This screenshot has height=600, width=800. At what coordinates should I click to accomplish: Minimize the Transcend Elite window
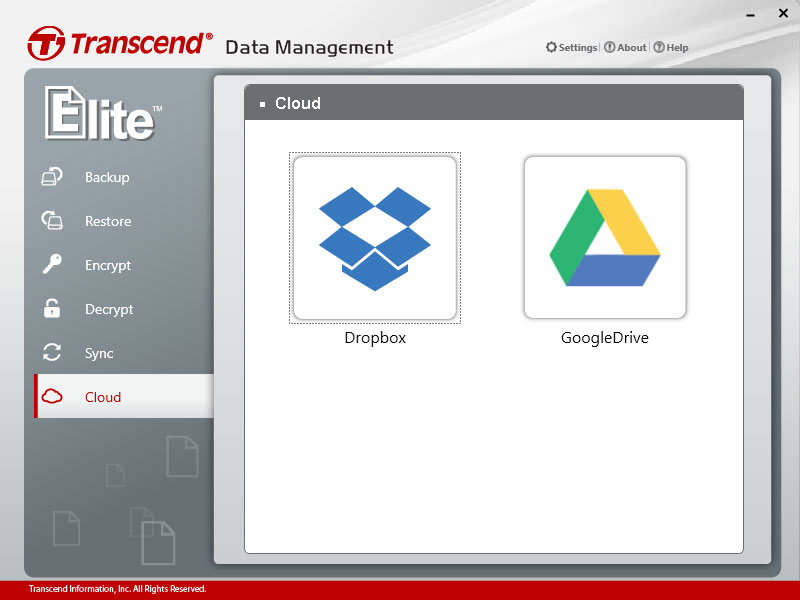tap(750, 15)
